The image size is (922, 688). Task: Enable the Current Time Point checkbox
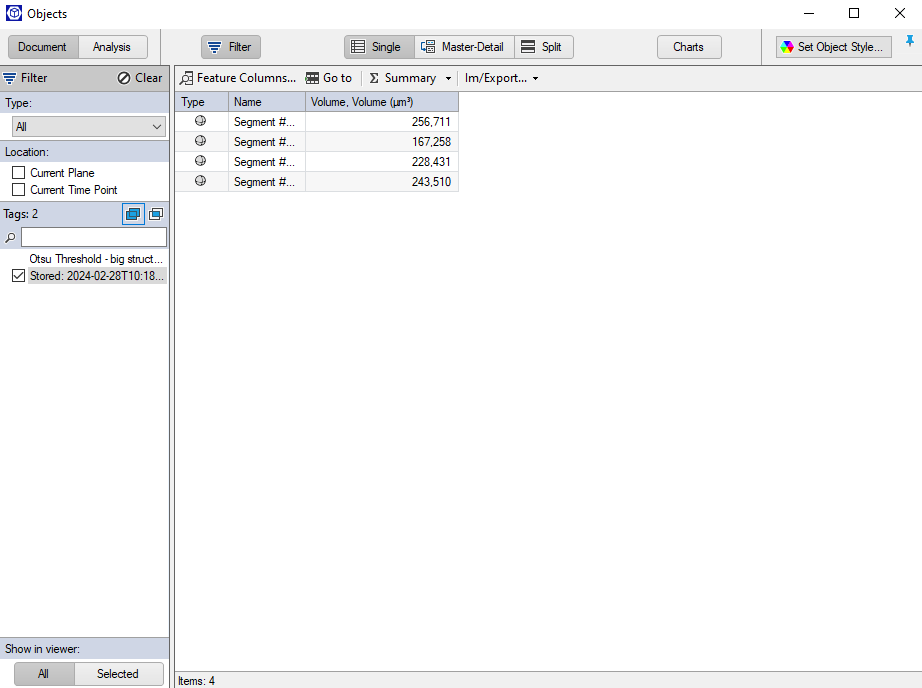17,189
